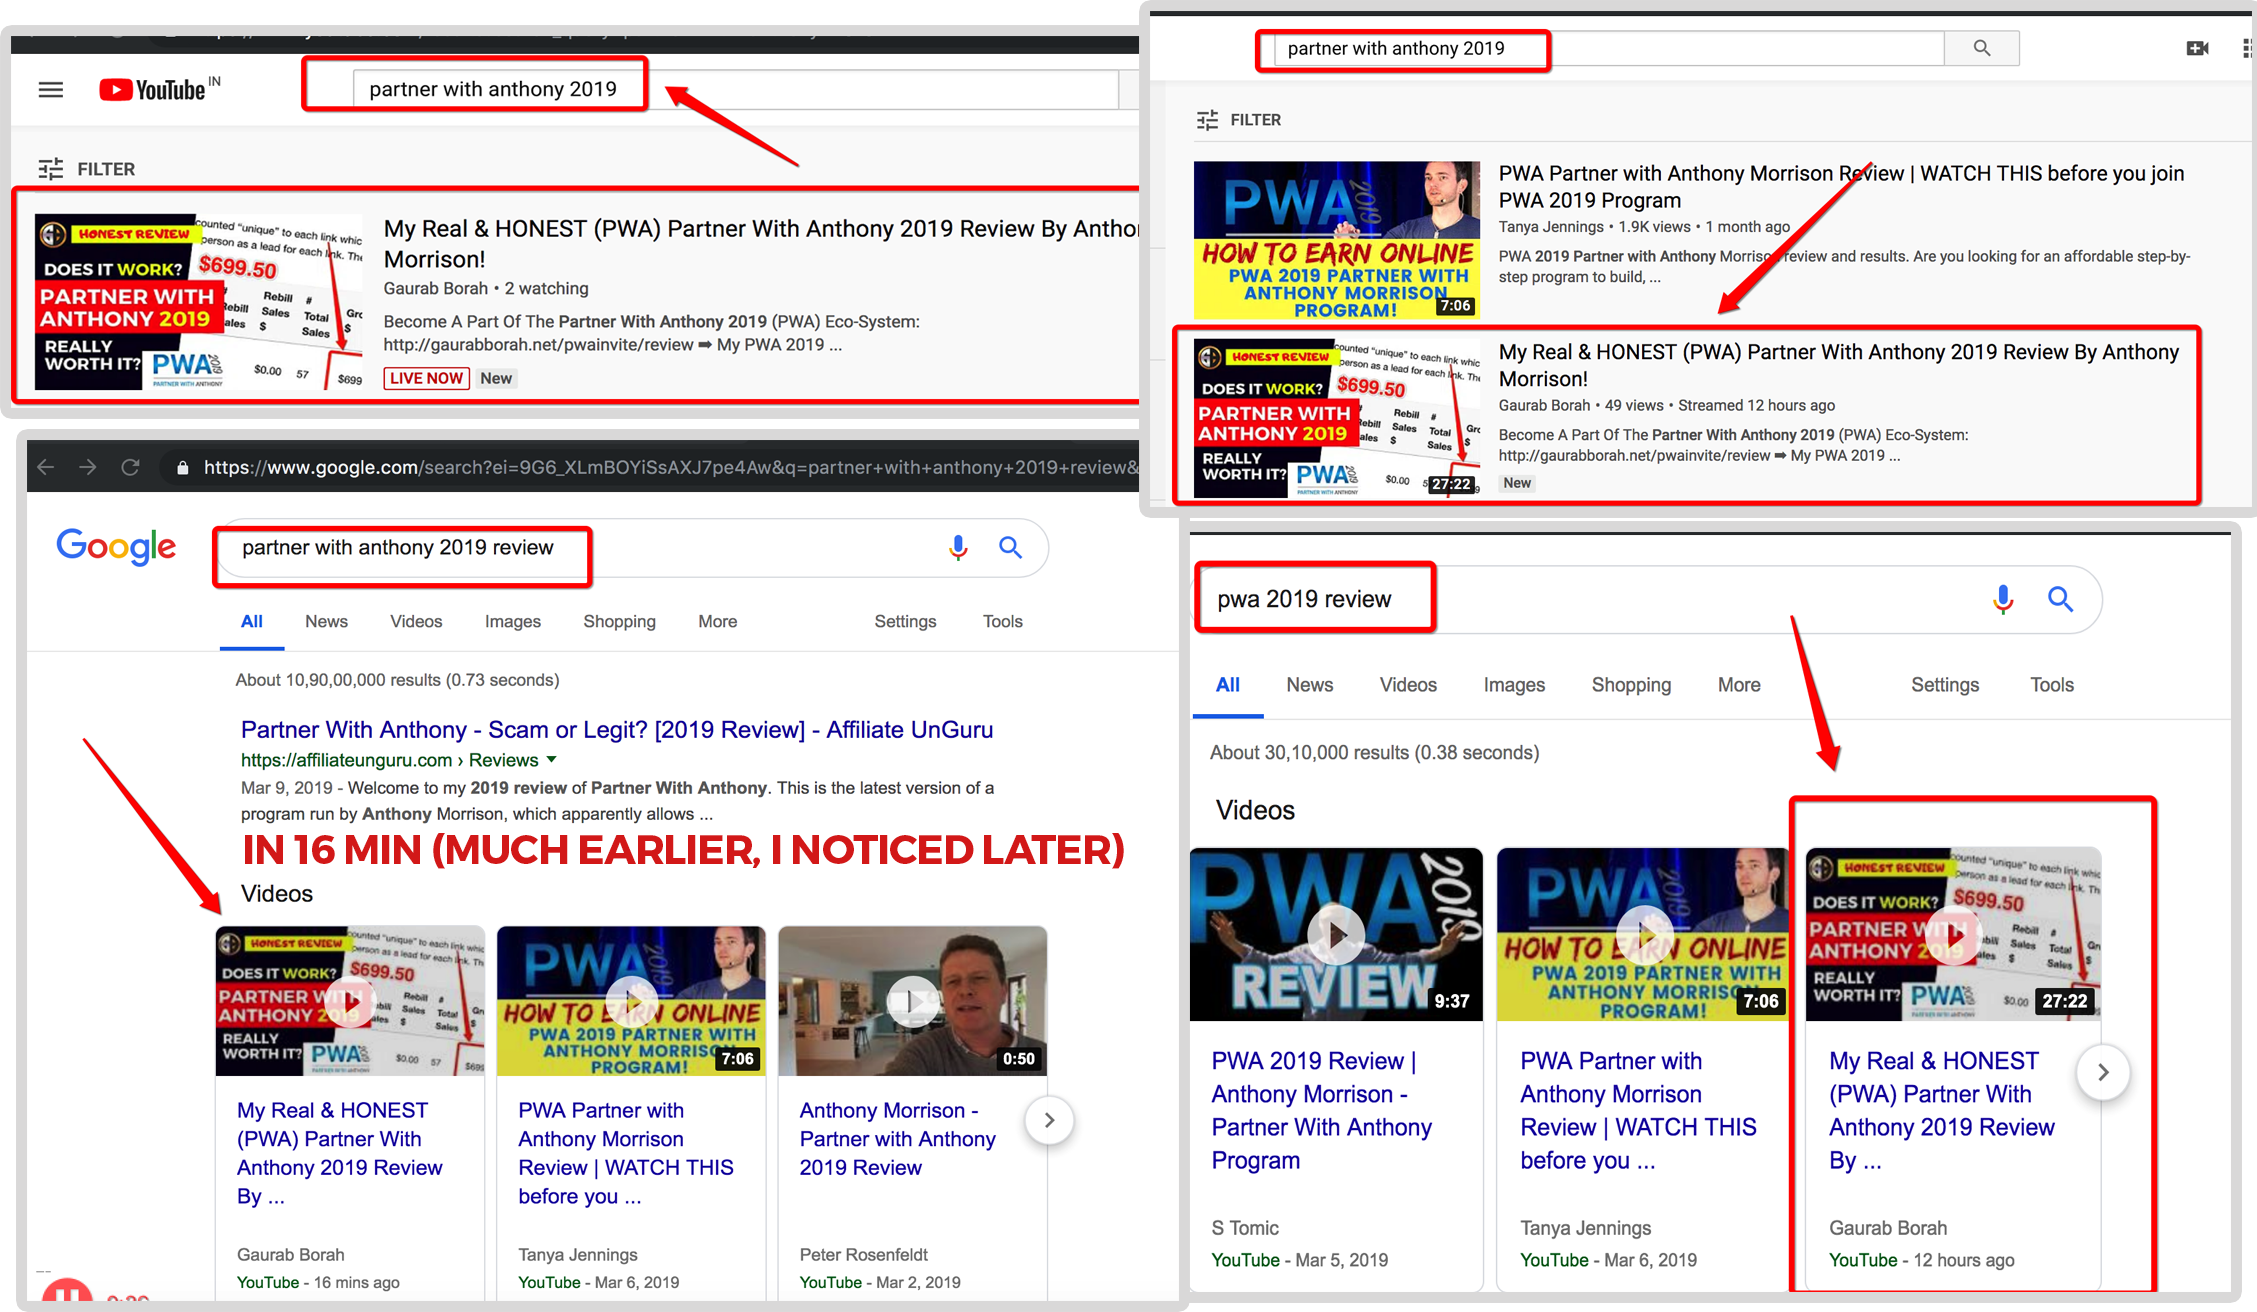The width and height of the screenshot is (2257, 1312).
Task: Select Shopping tab in 'pwa 2019 review' results
Action: [1631, 685]
